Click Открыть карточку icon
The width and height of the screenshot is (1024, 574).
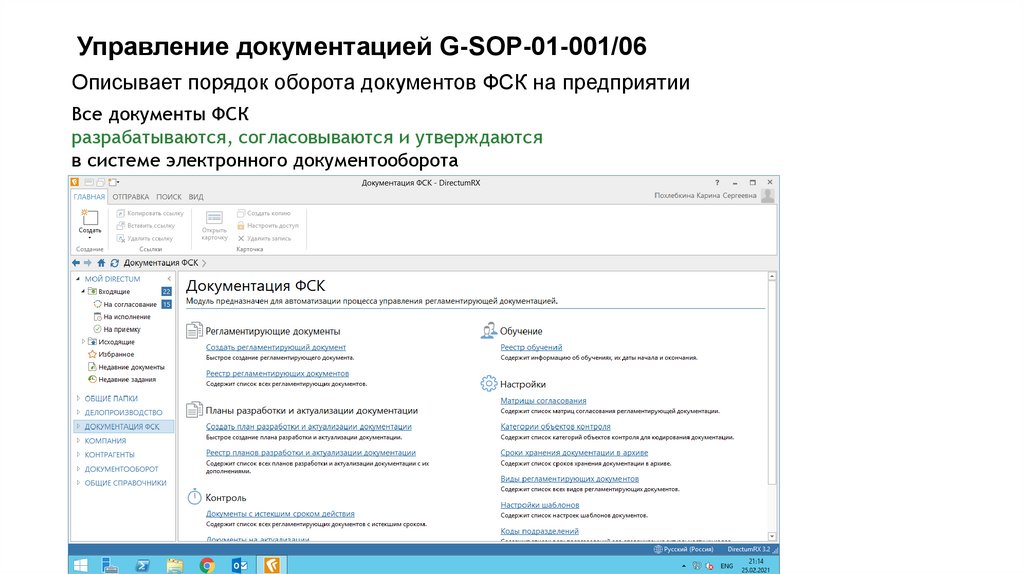pos(214,217)
